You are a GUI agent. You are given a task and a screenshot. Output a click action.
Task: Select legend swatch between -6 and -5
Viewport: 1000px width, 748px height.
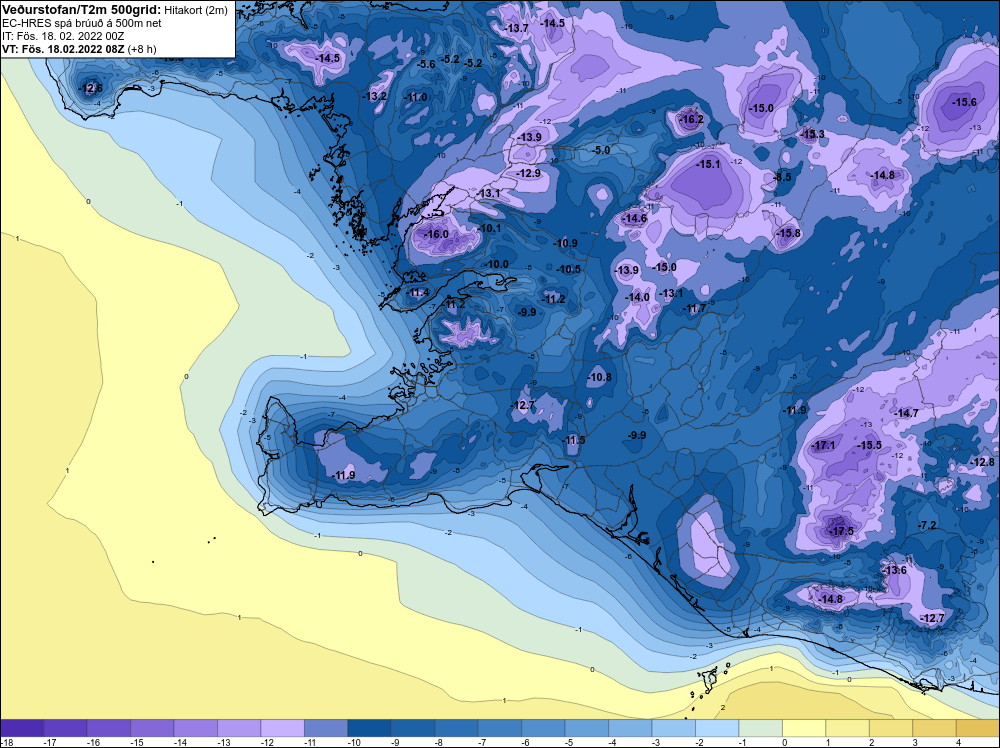point(543,728)
